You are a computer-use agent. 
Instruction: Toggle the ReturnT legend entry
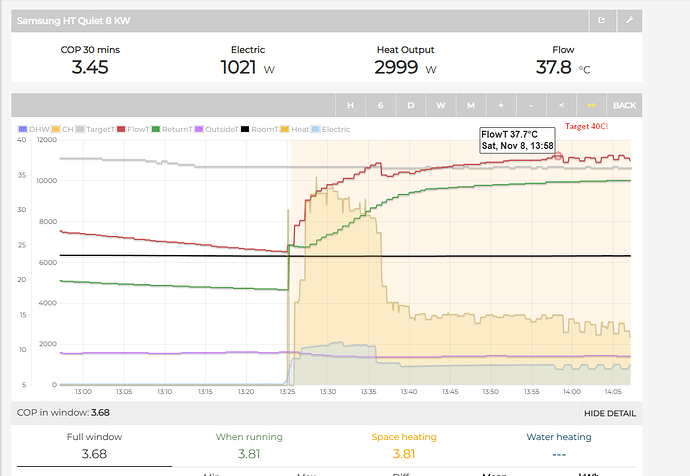click(x=172, y=128)
